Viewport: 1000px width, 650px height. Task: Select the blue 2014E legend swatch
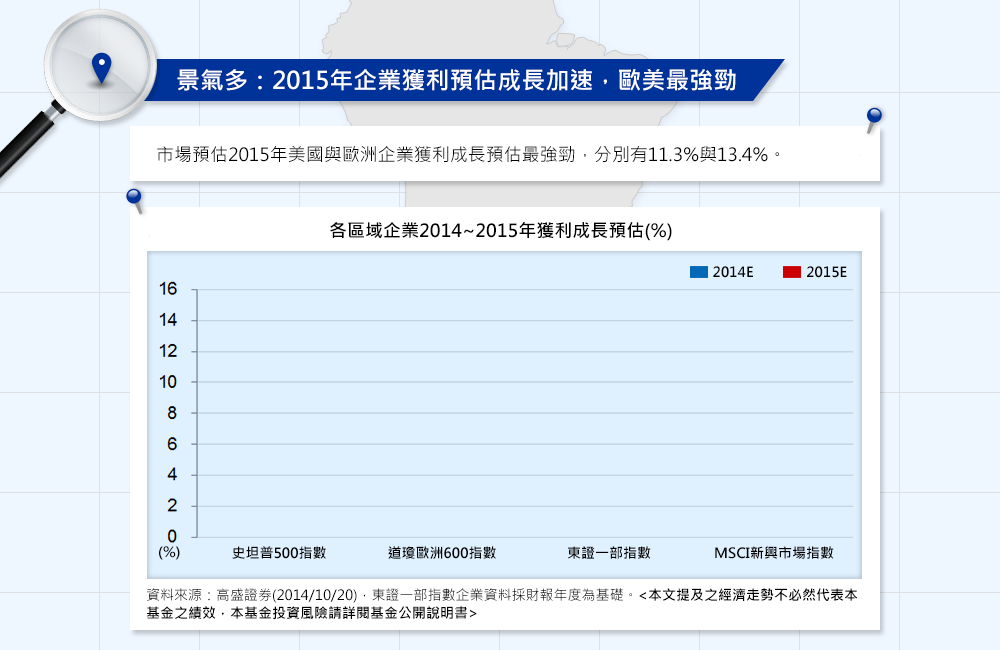point(699,272)
